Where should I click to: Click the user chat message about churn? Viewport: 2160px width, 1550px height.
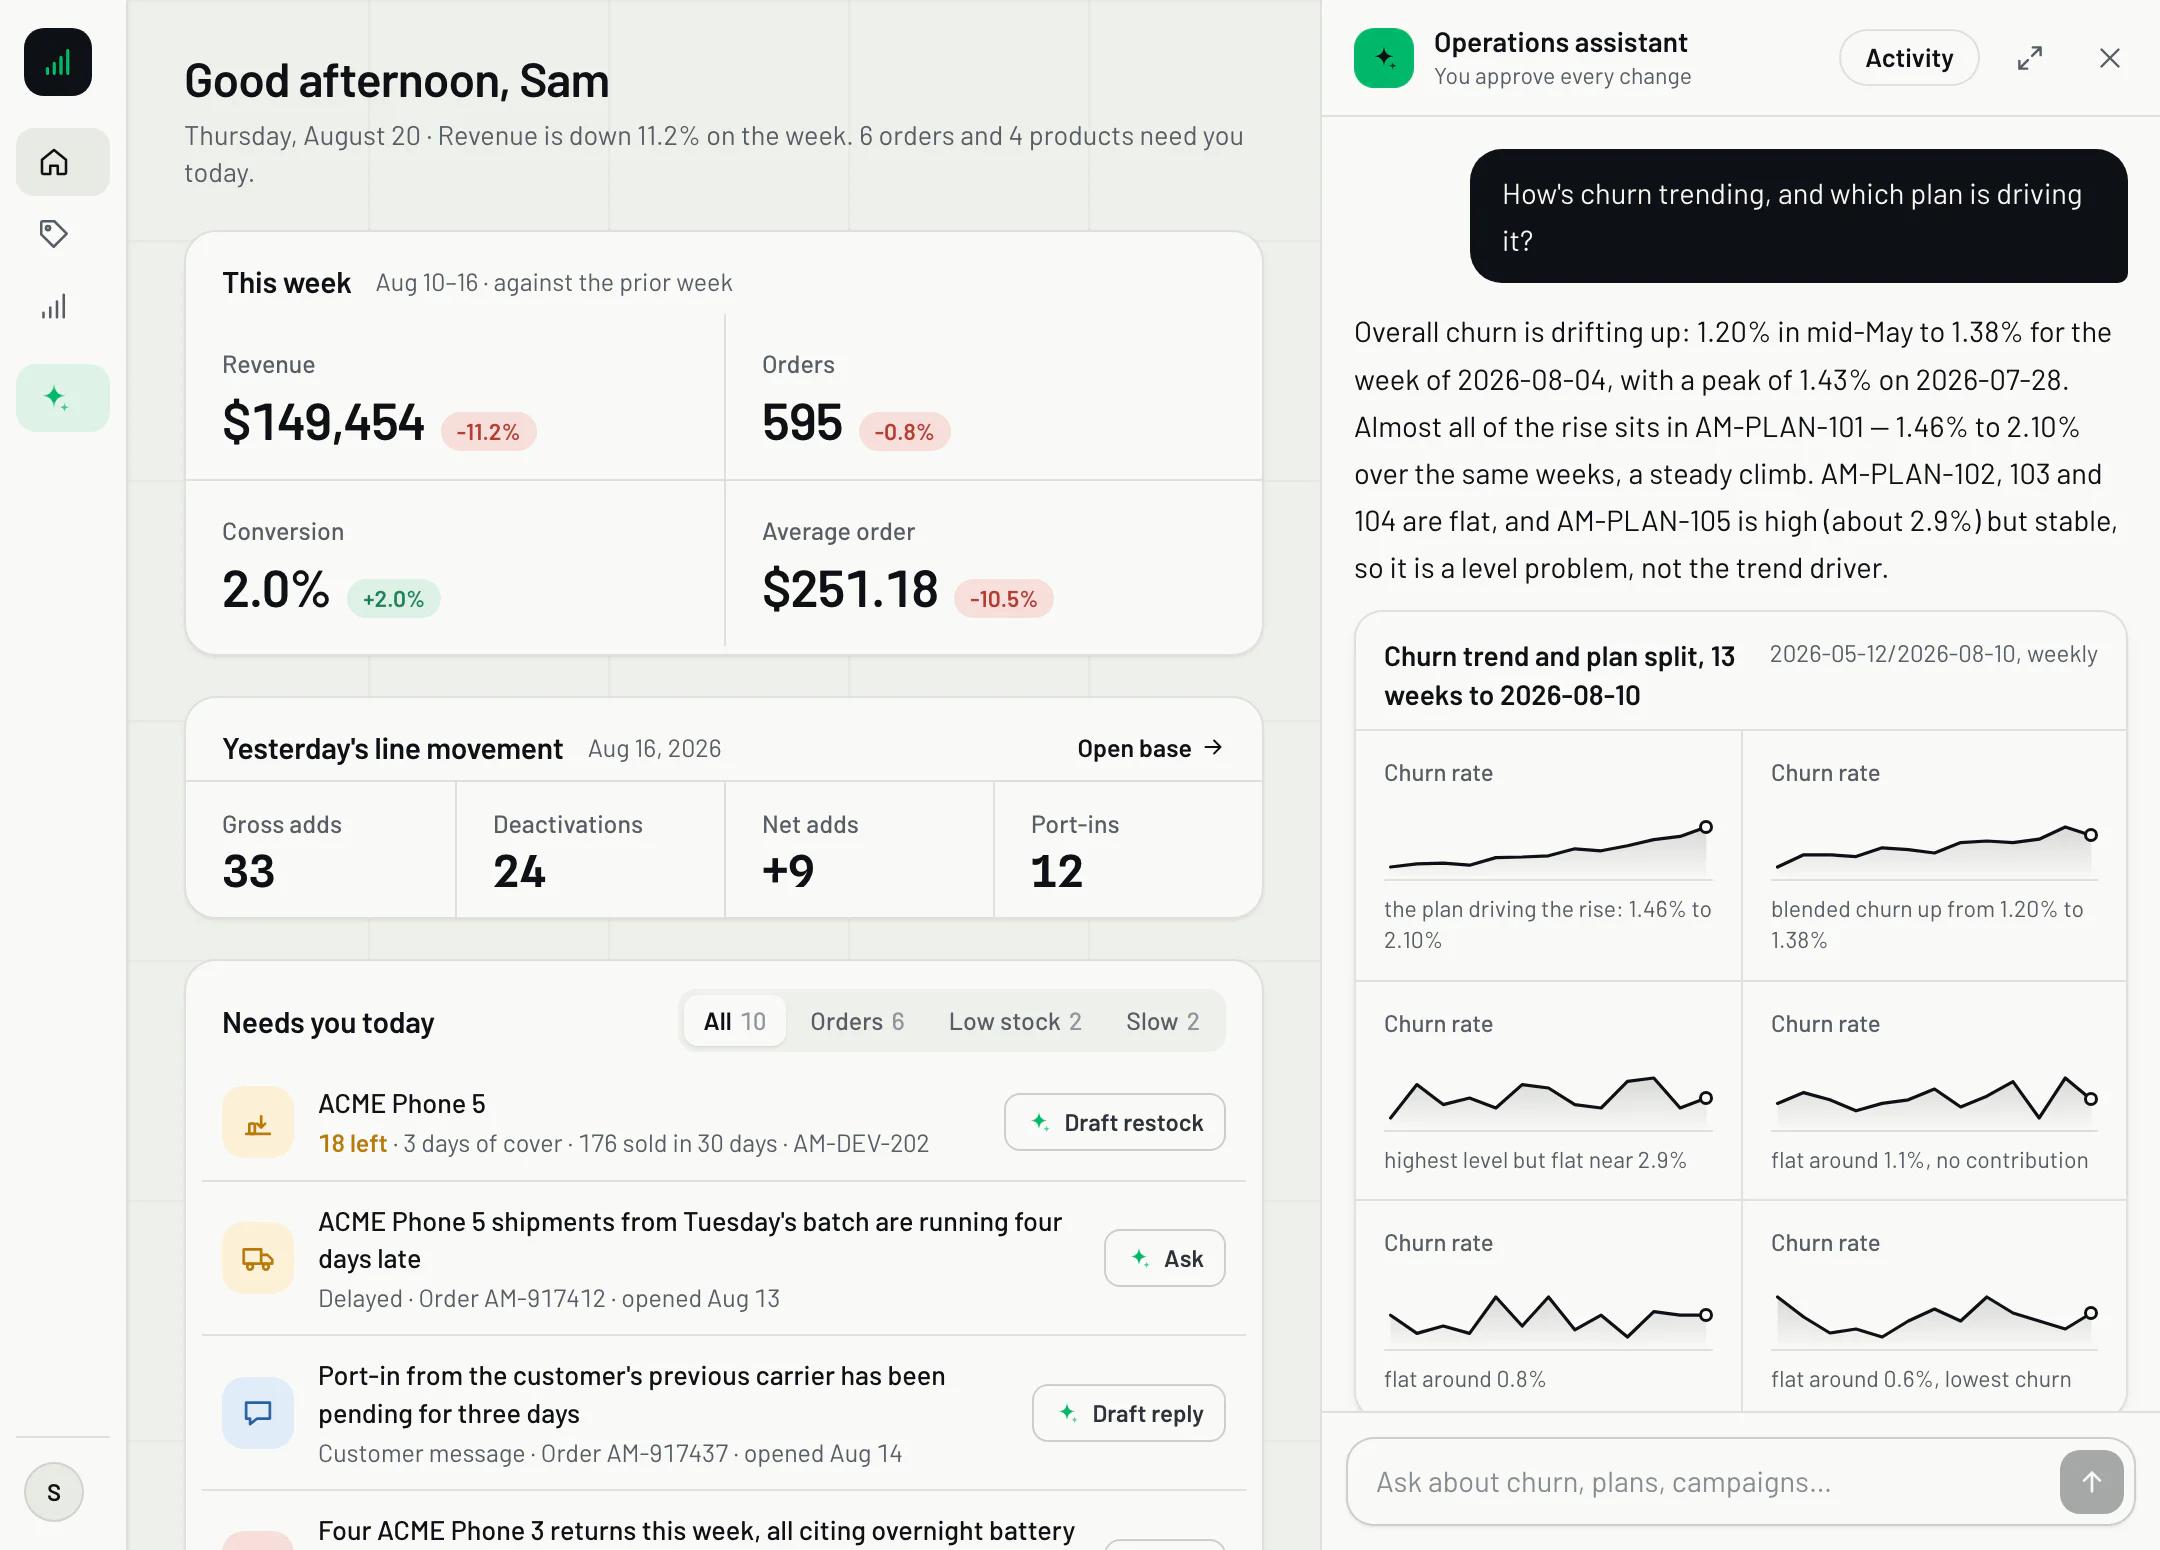(1798, 216)
